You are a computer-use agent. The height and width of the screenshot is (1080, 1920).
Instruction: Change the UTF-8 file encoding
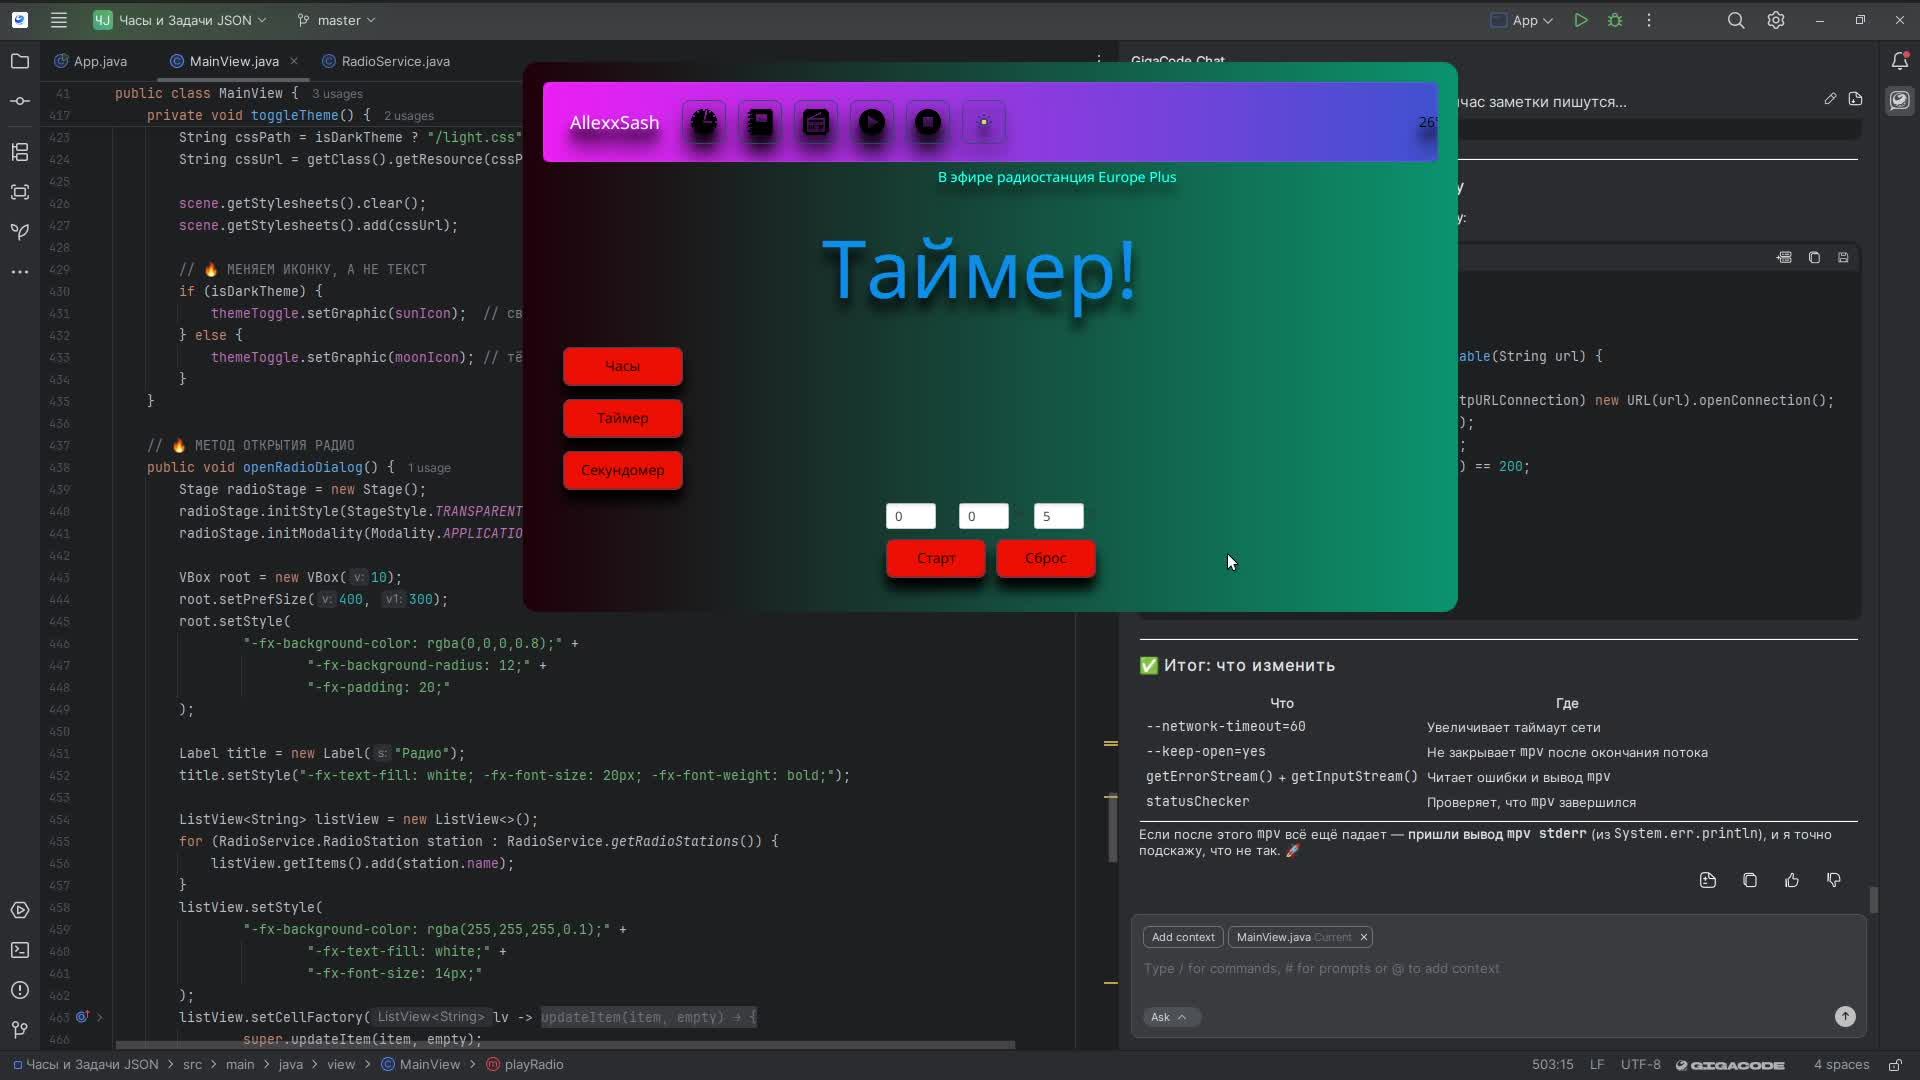[x=1641, y=1065]
